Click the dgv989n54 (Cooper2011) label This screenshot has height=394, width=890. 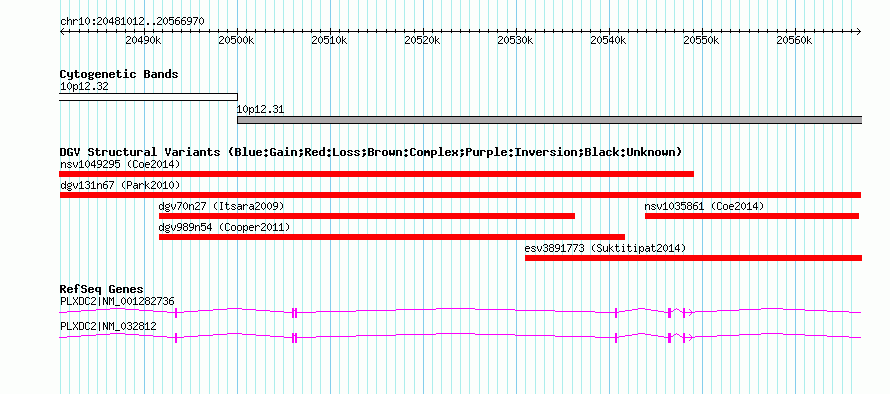click(224, 227)
